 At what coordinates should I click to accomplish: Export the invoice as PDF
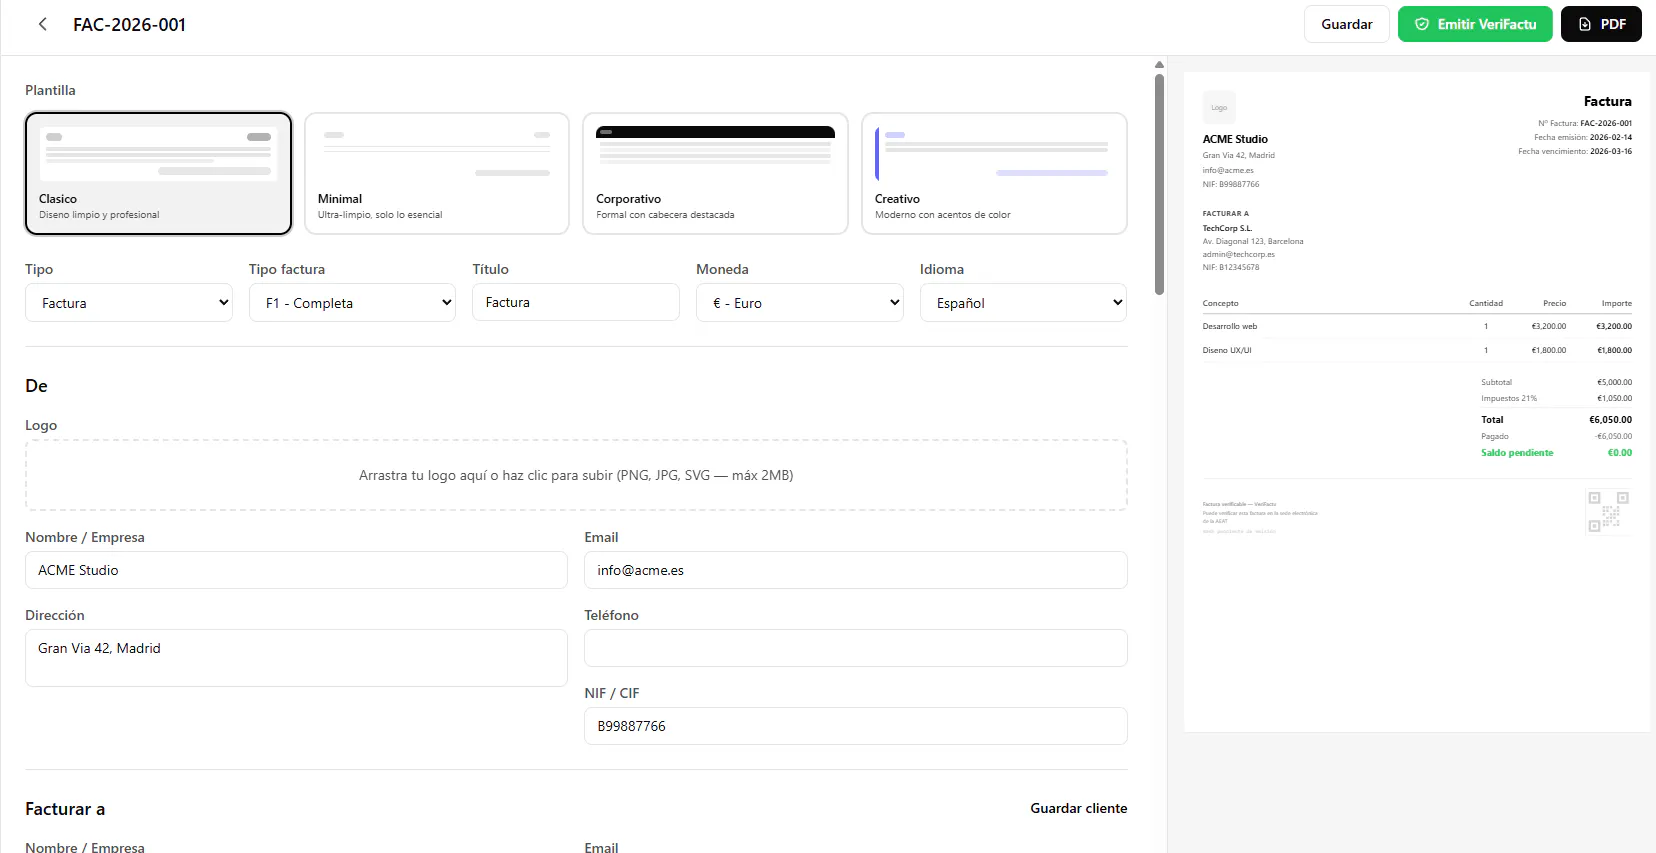point(1601,24)
